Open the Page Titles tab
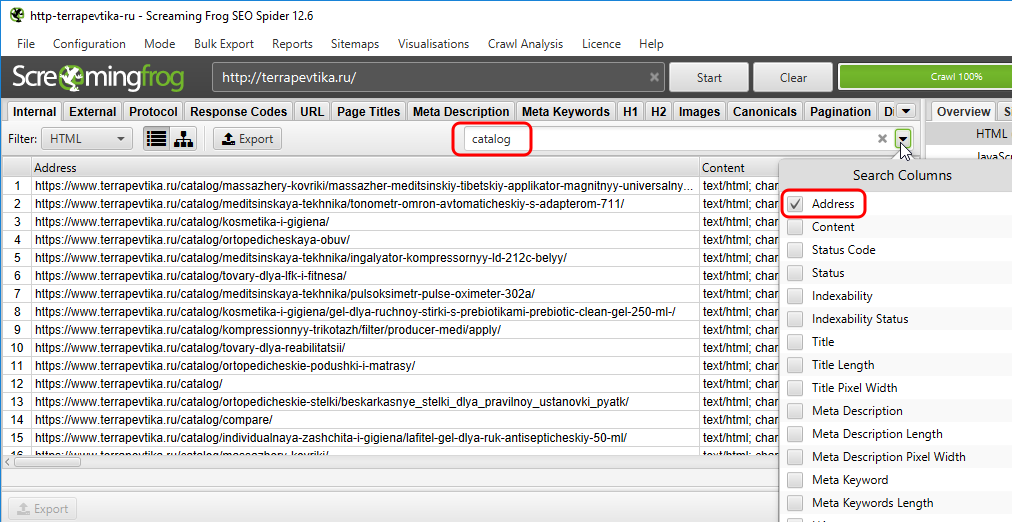 [x=368, y=111]
